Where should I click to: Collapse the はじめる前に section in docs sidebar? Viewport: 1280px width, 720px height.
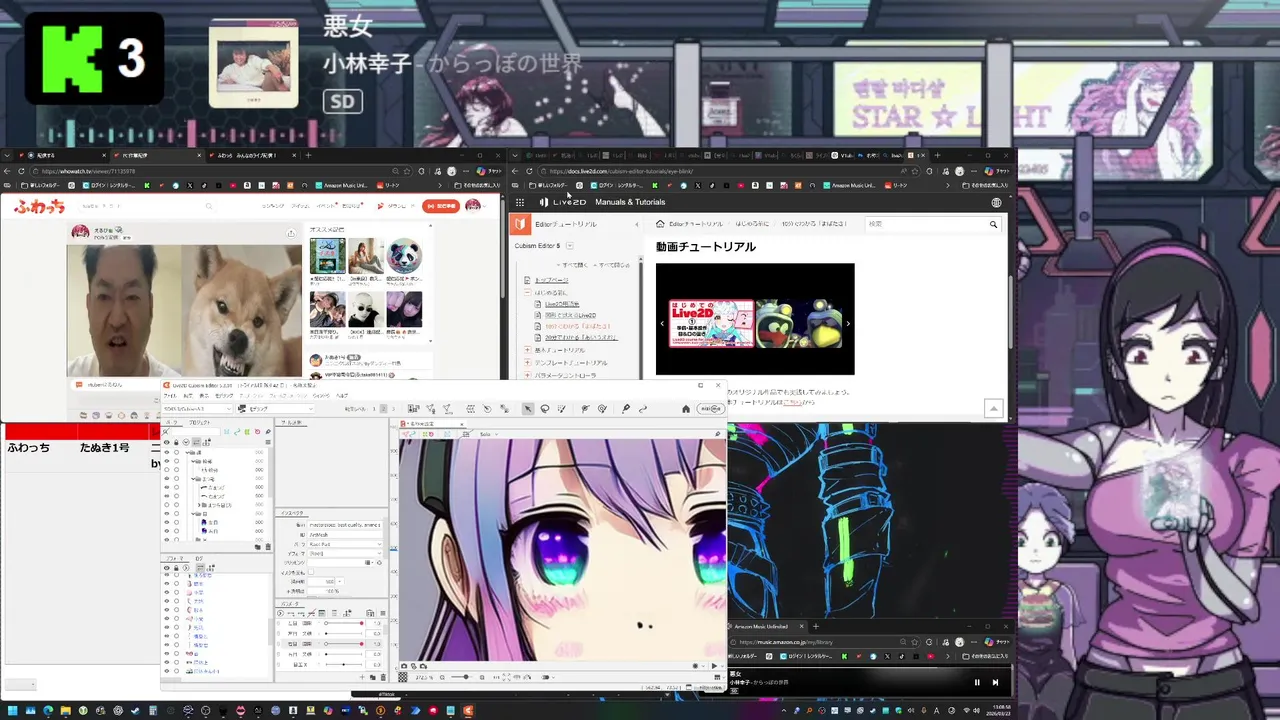click(x=528, y=293)
